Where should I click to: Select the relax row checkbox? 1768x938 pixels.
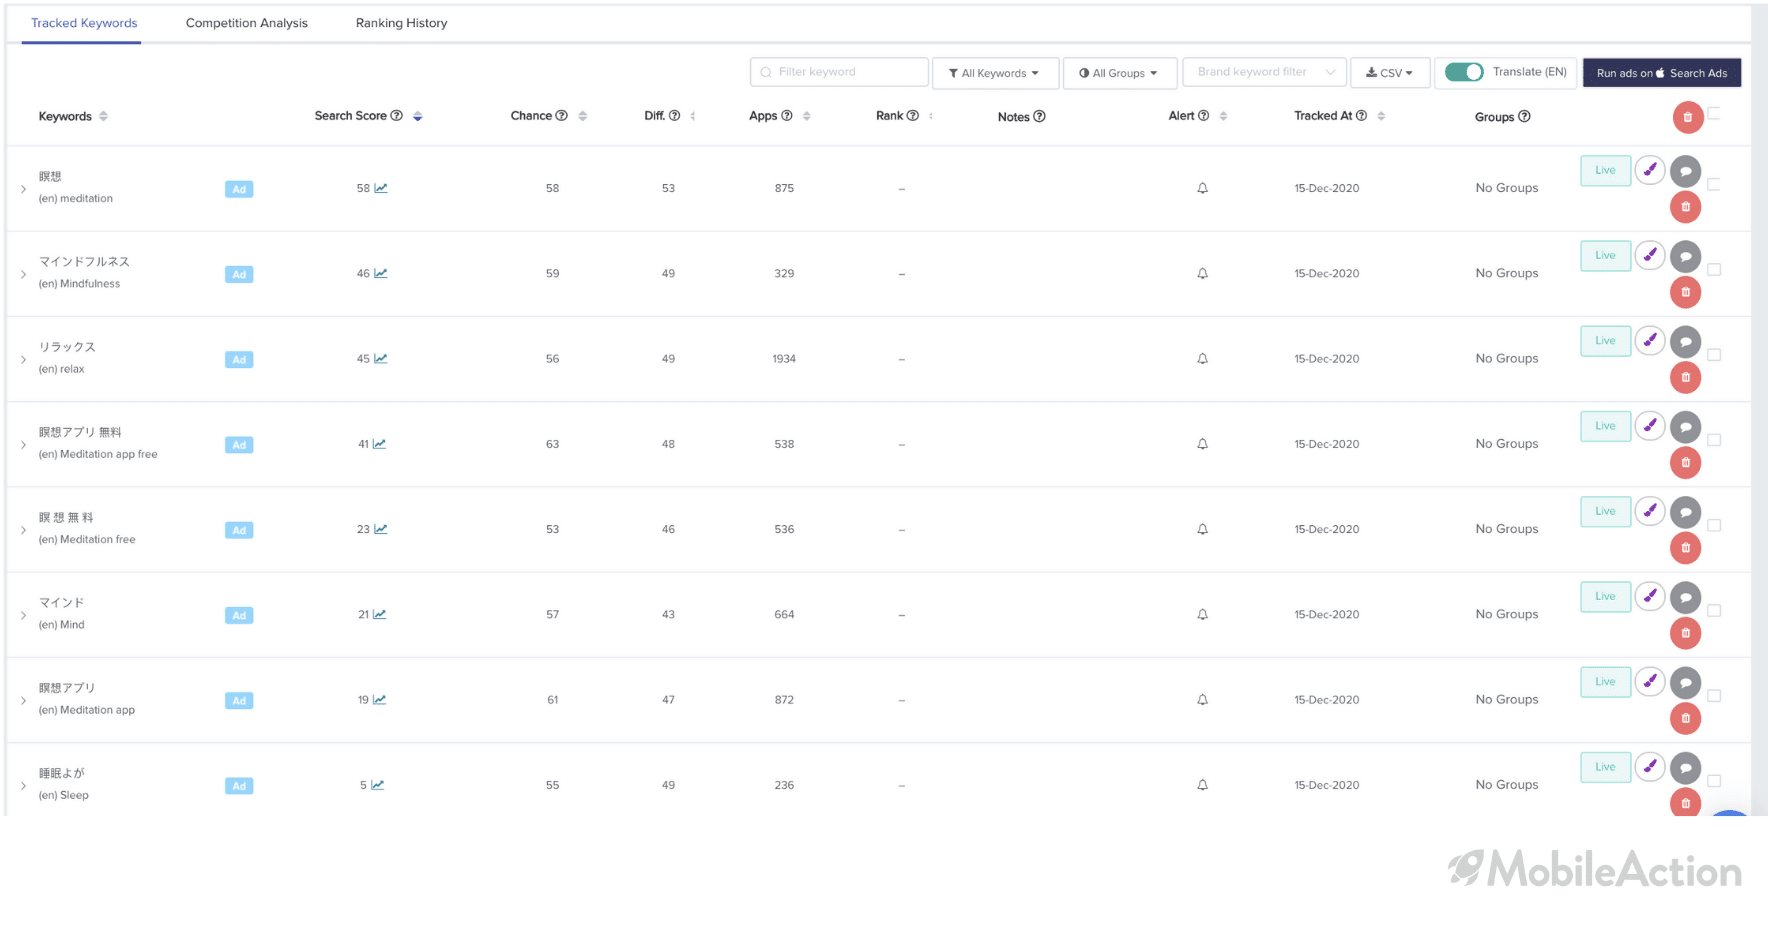click(x=1714, y=355)
